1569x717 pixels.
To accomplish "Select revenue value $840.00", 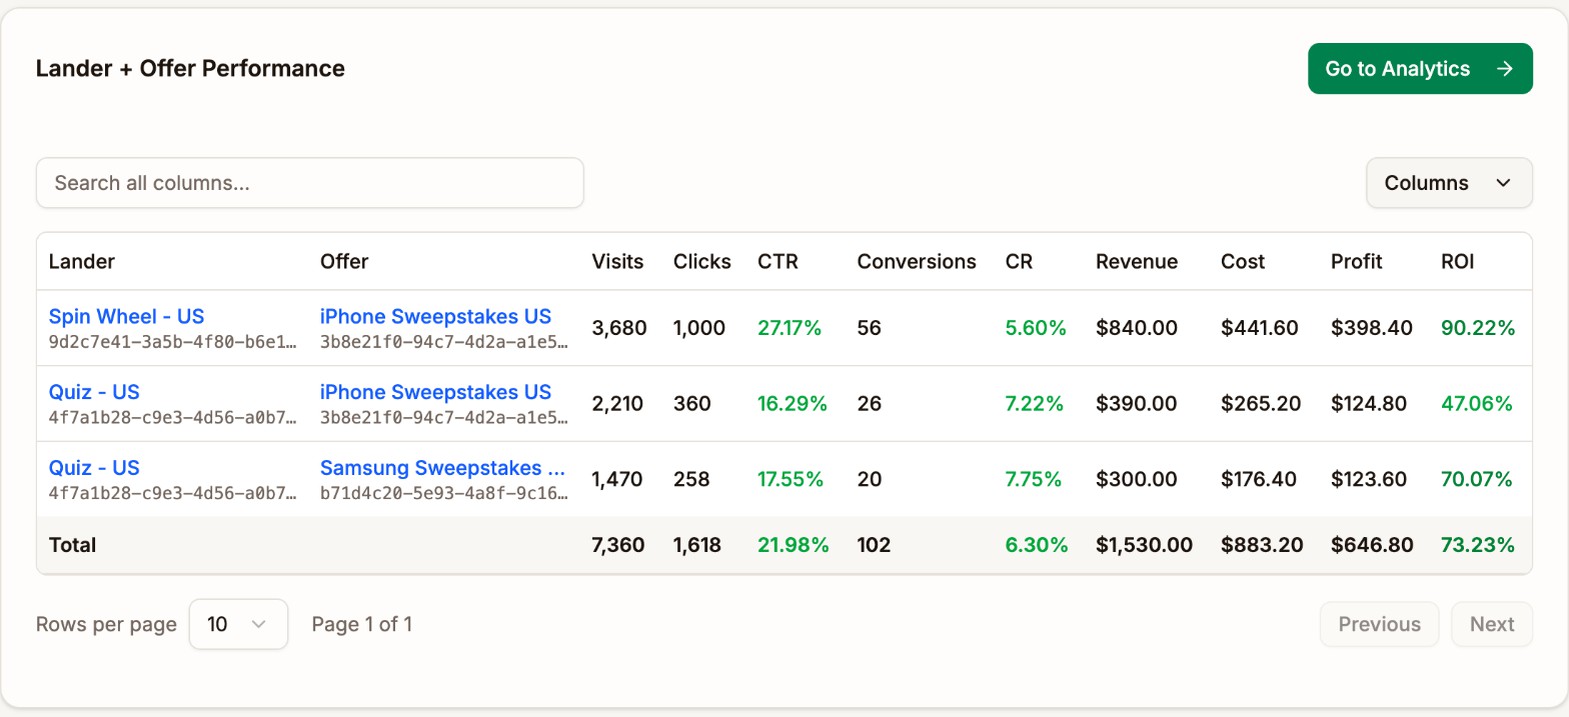I will click(1137, 328).
